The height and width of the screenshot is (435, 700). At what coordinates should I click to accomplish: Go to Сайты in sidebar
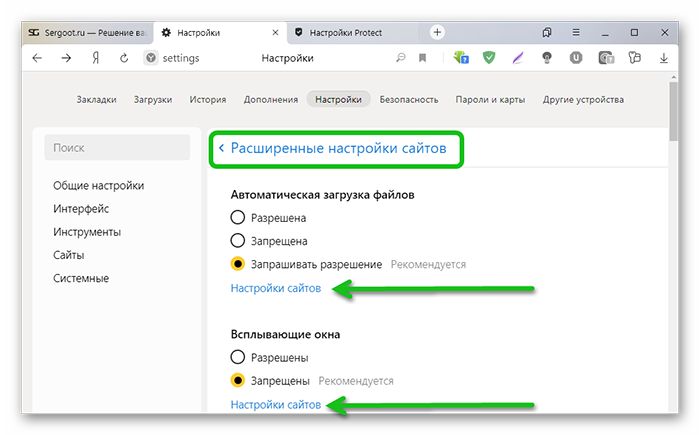[69, 255]
